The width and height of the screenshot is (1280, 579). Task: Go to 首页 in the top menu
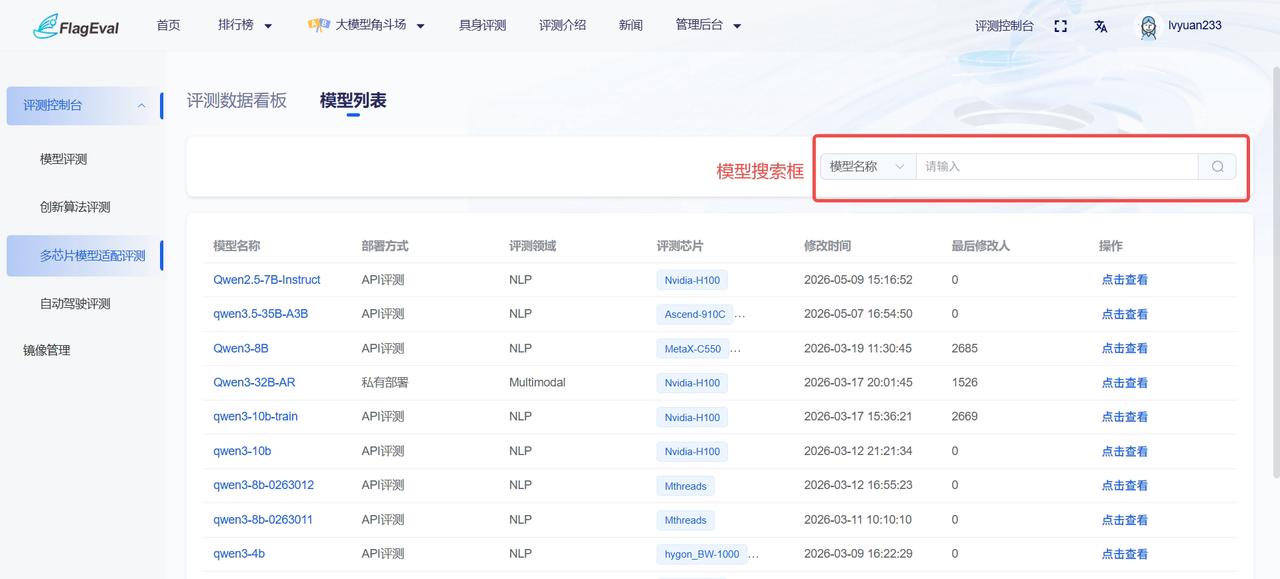pyautogui.click(x=168, y=26)
